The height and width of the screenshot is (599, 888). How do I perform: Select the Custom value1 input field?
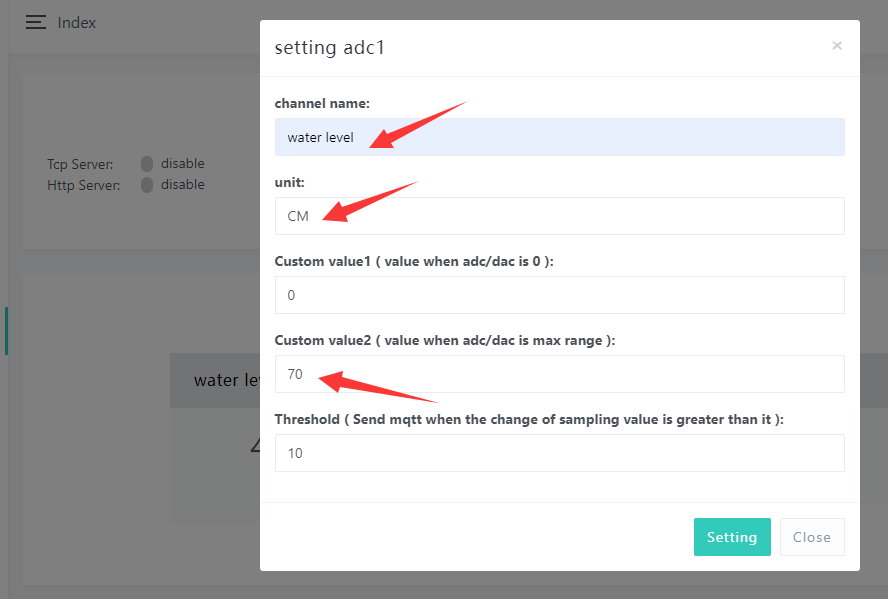tap(559, 295)
